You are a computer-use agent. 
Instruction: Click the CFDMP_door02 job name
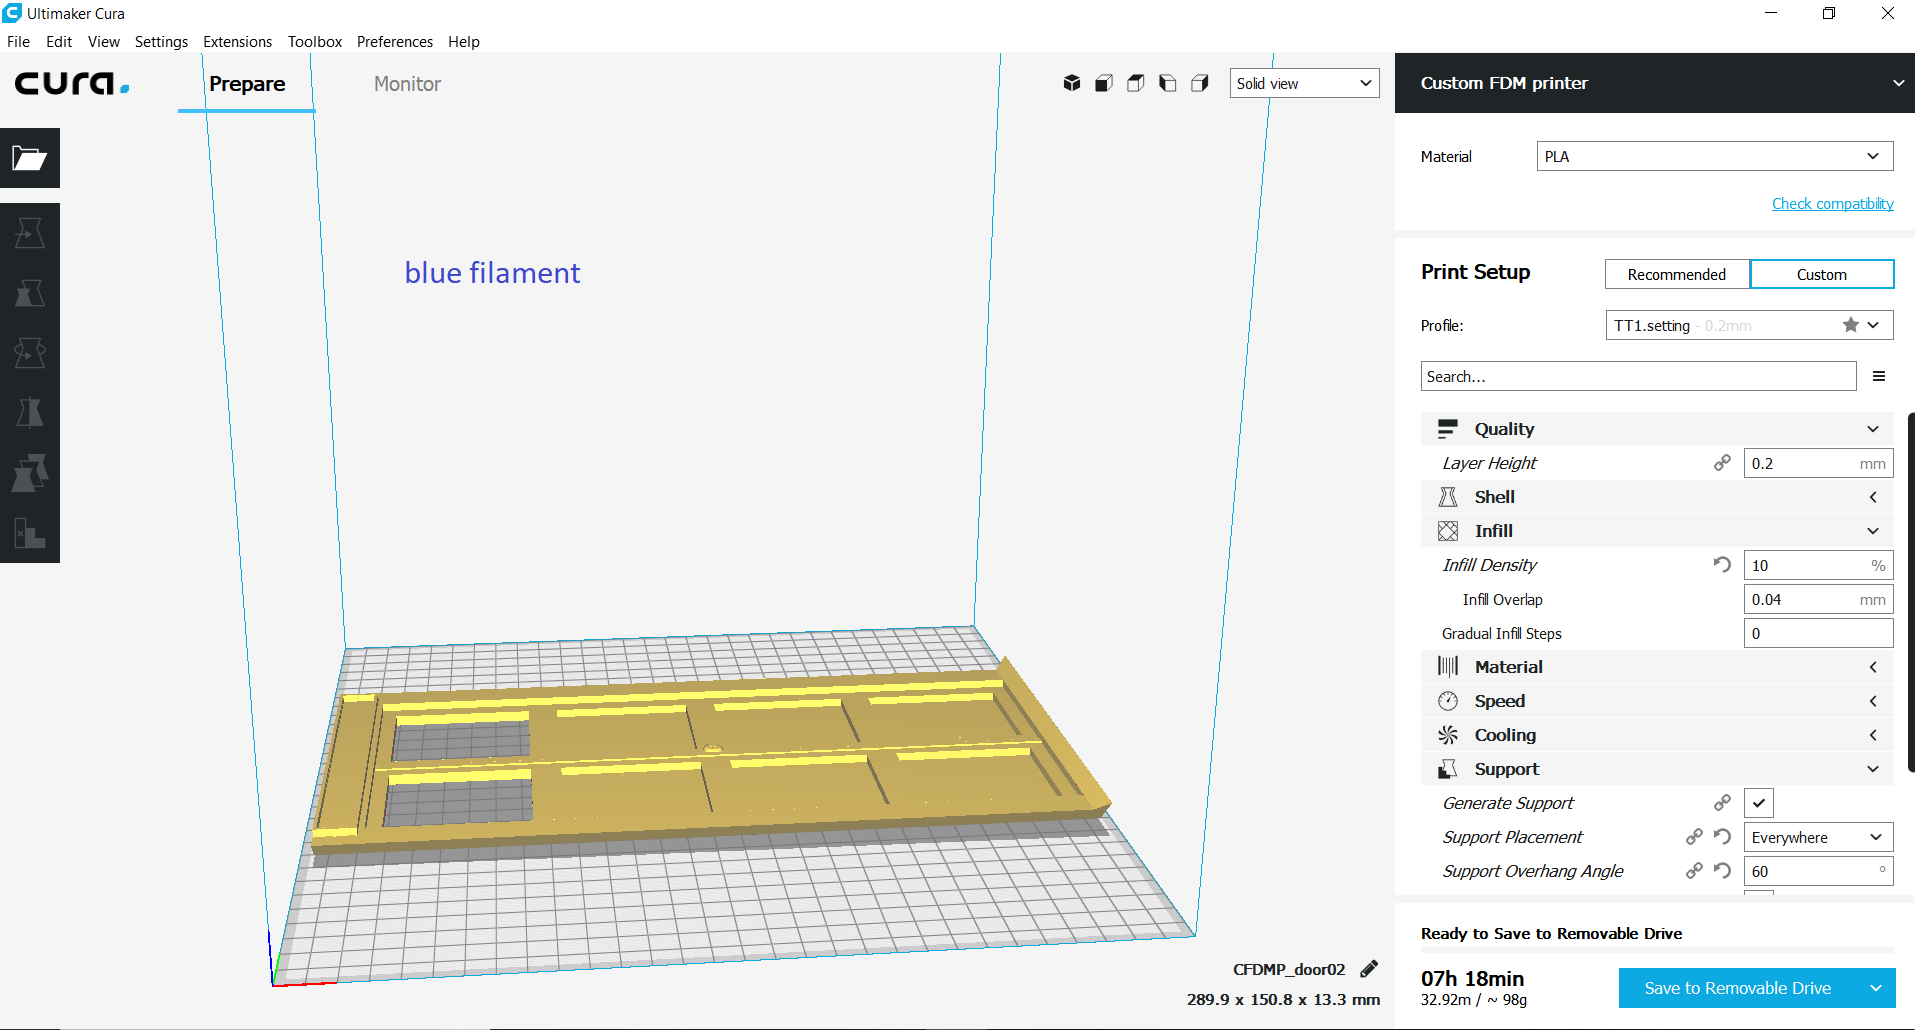(1289, 969)
